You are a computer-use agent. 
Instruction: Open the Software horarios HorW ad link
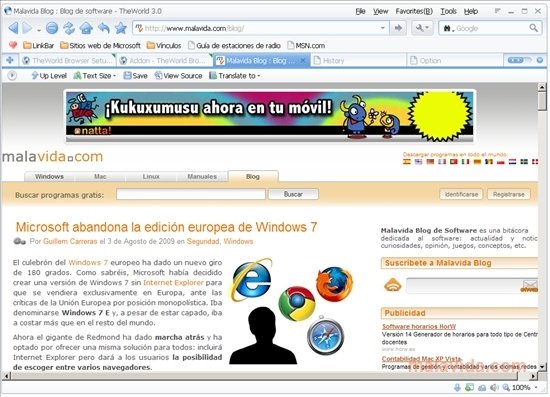point(419,327)
